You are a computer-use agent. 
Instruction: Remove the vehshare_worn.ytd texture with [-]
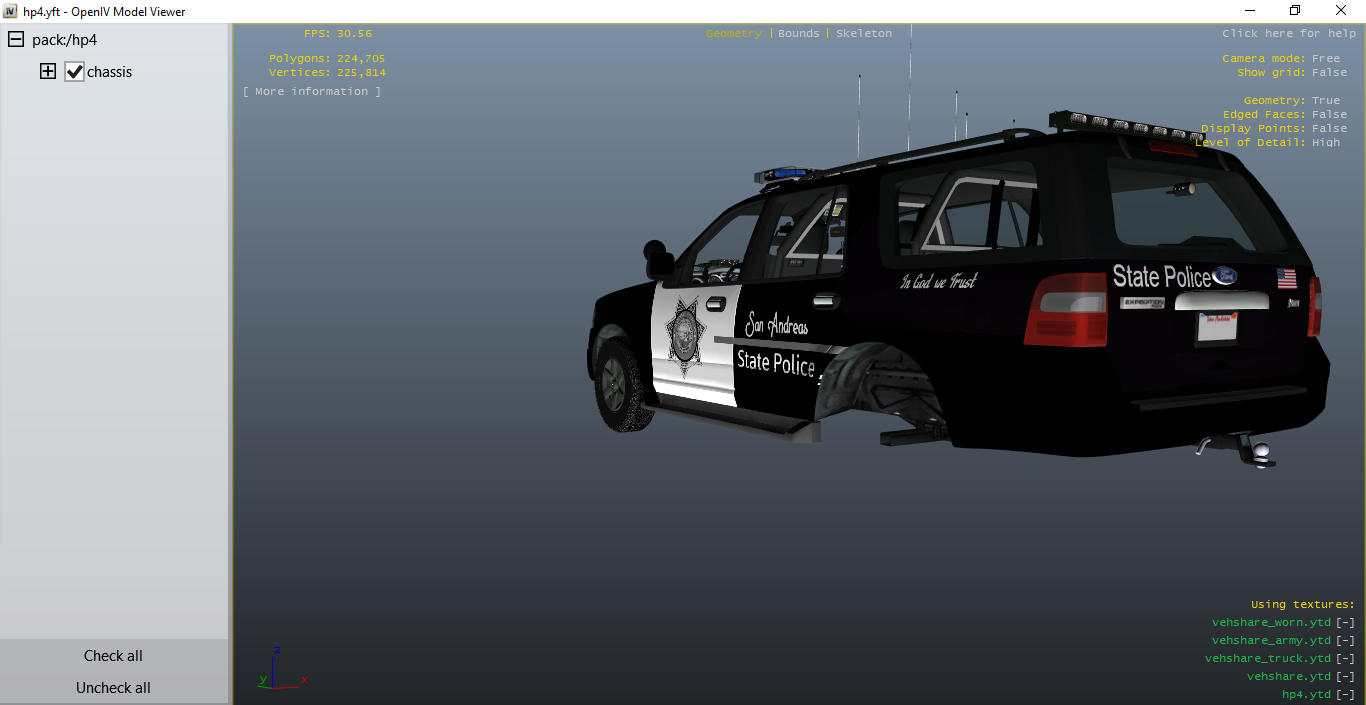click(x=1345, y=623)
